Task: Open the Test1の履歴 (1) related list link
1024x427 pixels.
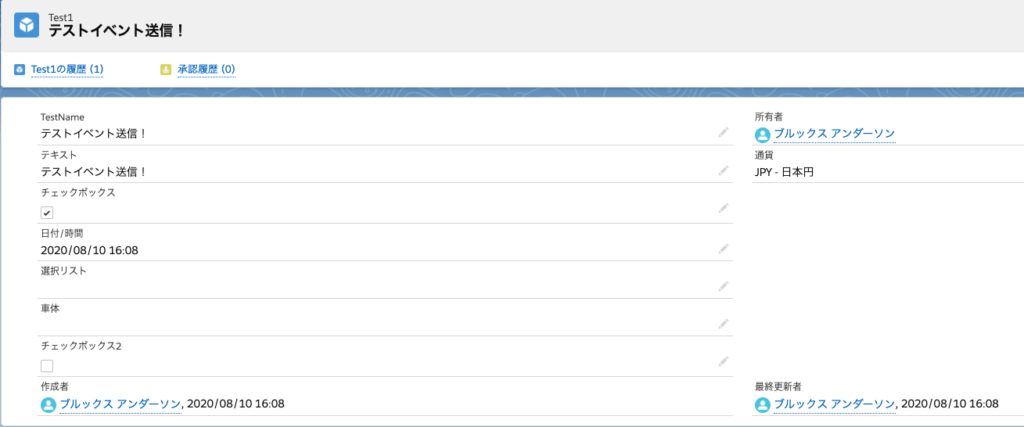Action: 67,69
